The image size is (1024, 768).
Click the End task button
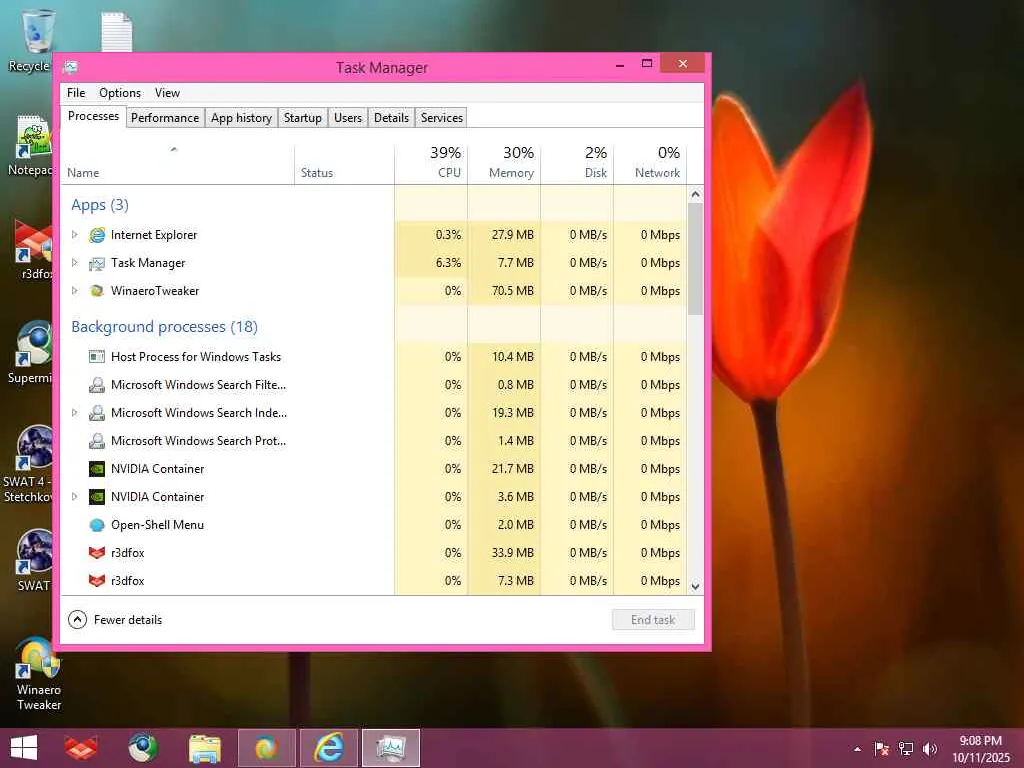coord(653,620)
